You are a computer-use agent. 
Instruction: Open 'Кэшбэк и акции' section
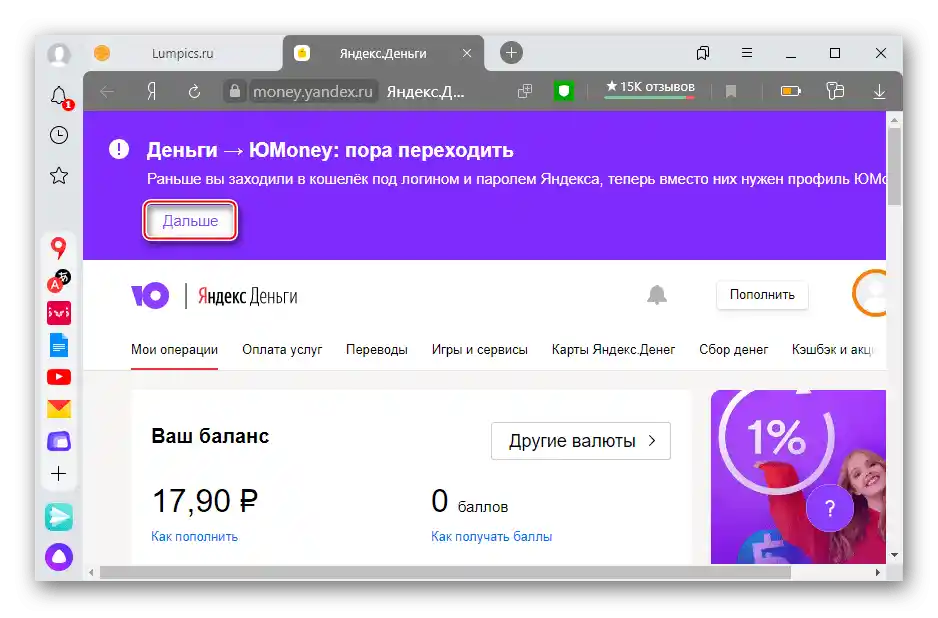833,349
